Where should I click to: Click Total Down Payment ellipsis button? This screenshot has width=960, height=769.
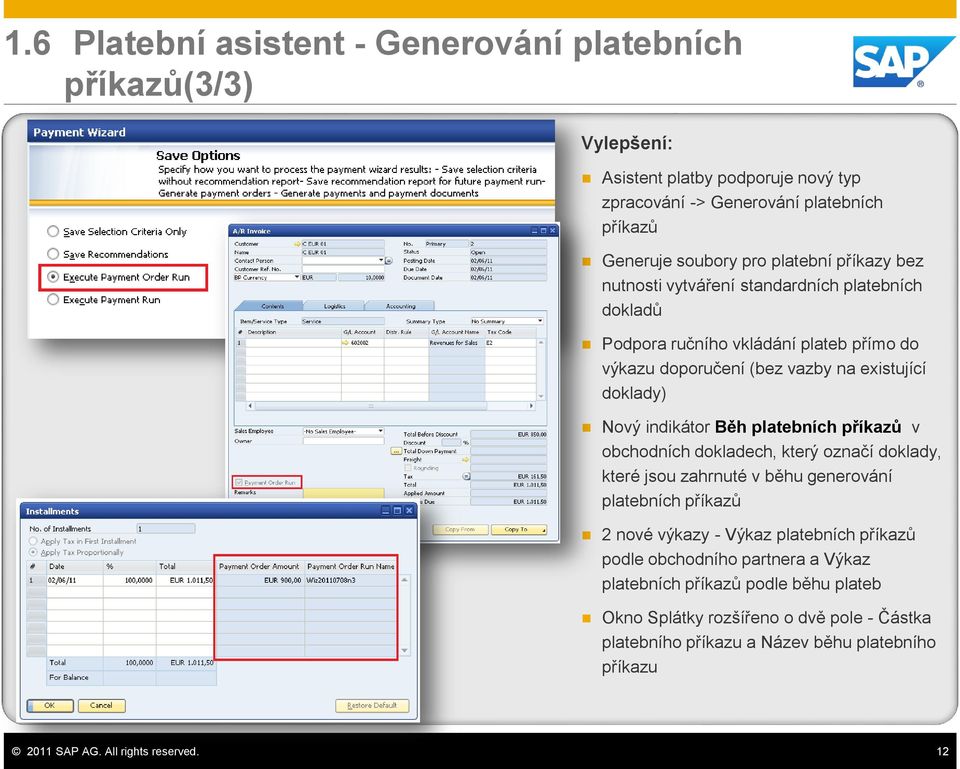pos(396,451)
